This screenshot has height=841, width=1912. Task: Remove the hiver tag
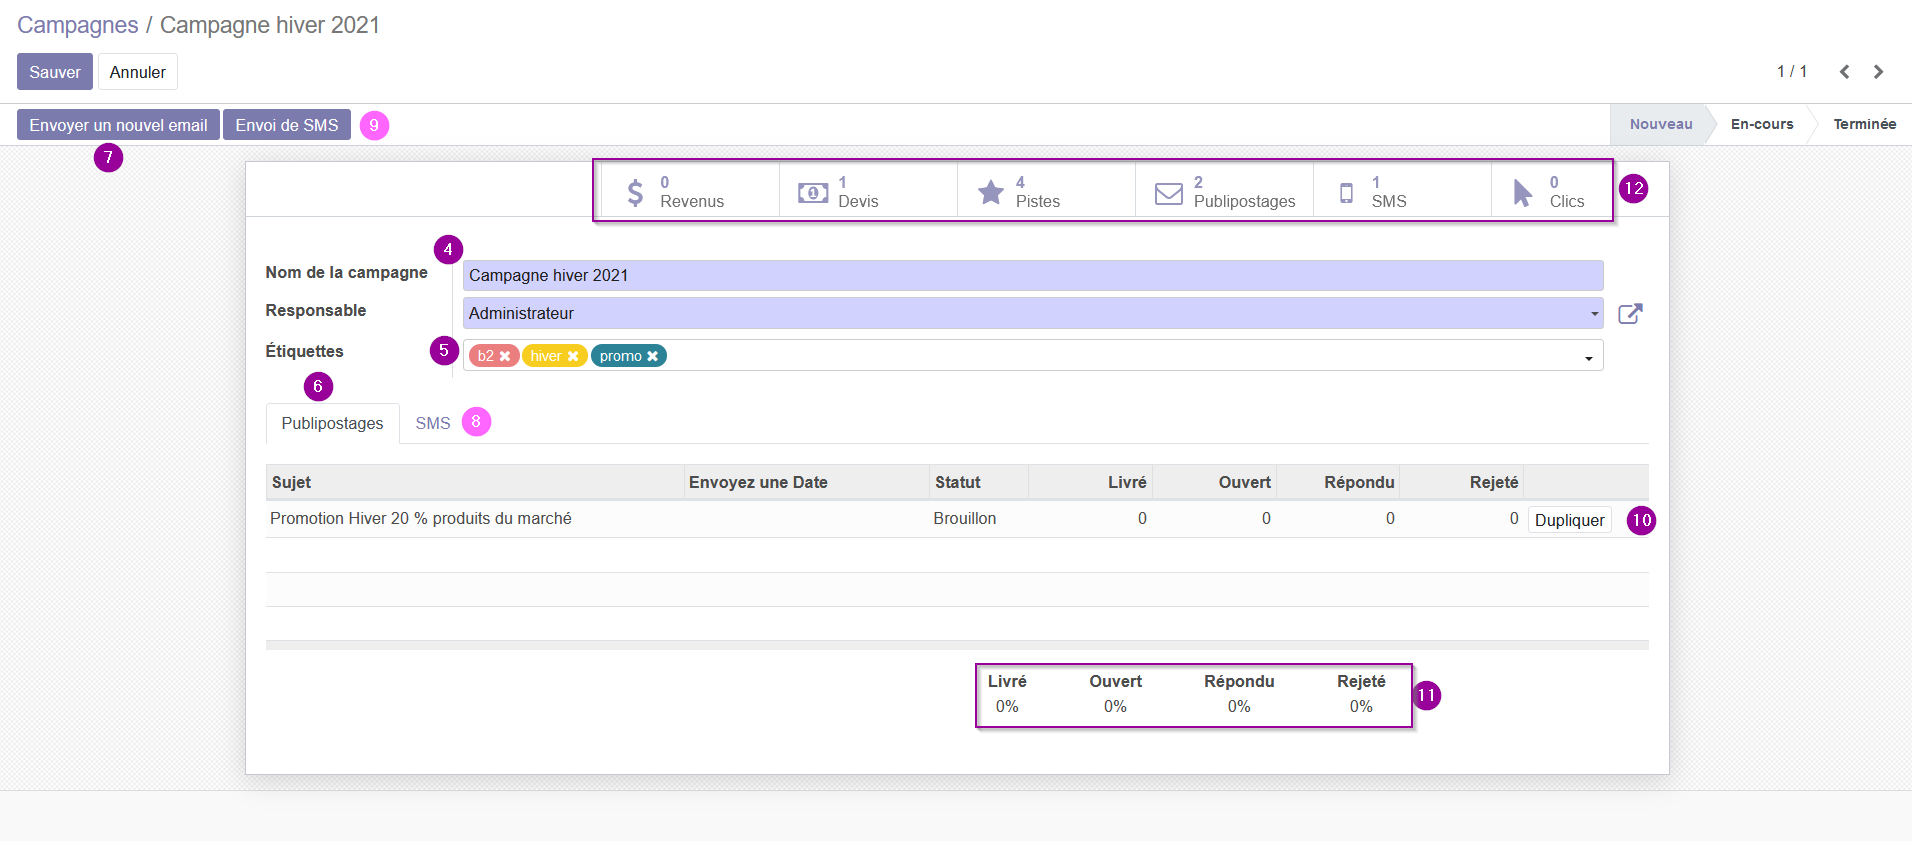[573, 356]
